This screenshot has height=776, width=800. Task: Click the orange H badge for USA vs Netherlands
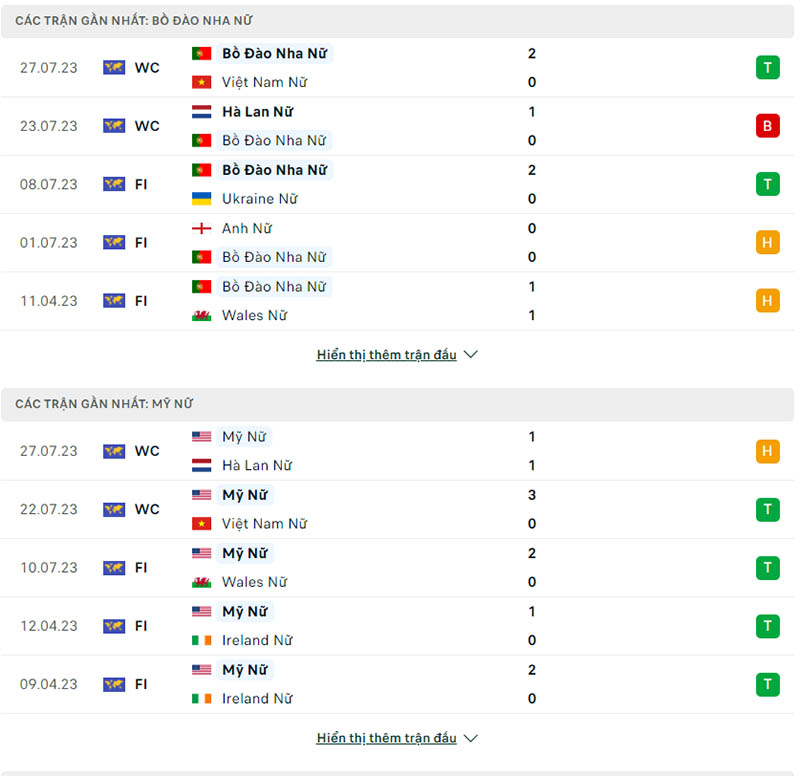coord(767,451)
